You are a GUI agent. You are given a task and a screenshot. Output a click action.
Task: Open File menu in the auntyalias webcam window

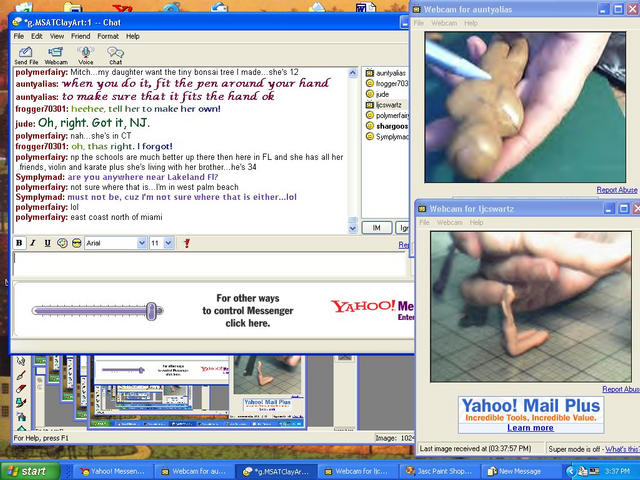click(x=419, y=23)
